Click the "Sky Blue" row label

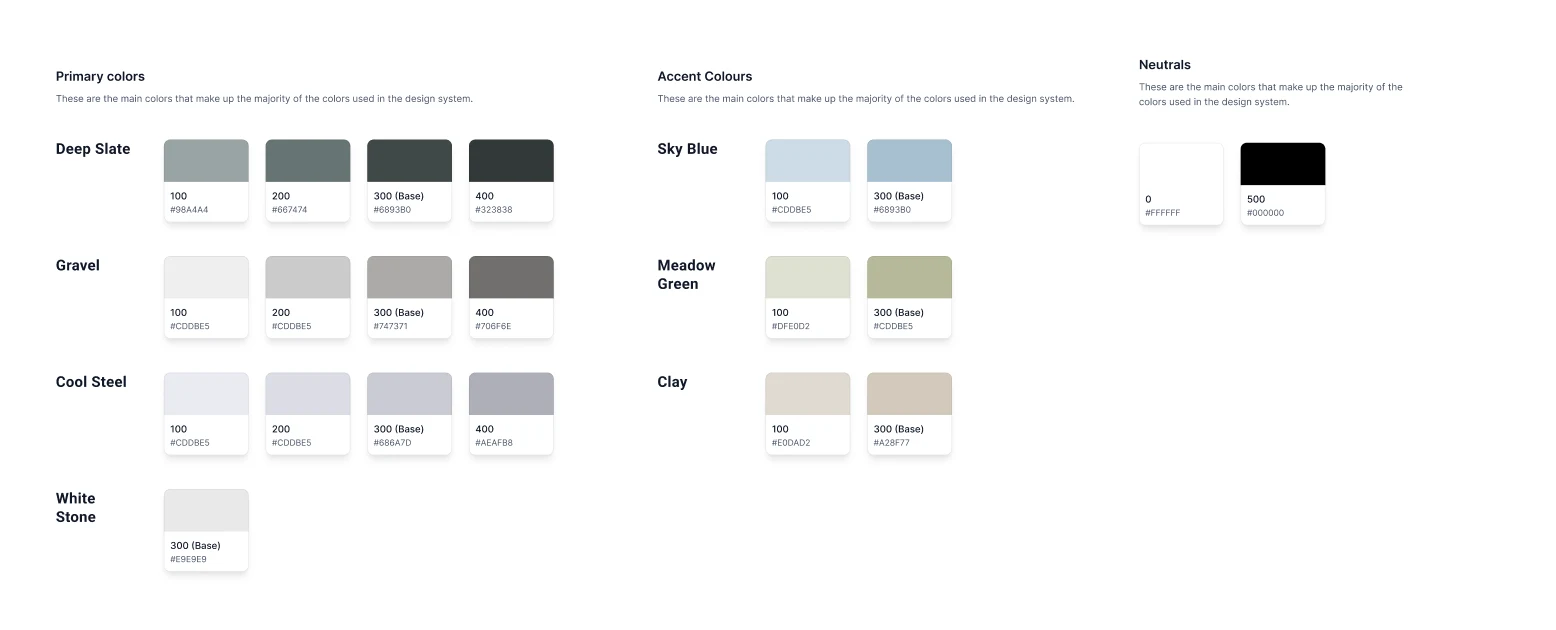pos(688,149)
